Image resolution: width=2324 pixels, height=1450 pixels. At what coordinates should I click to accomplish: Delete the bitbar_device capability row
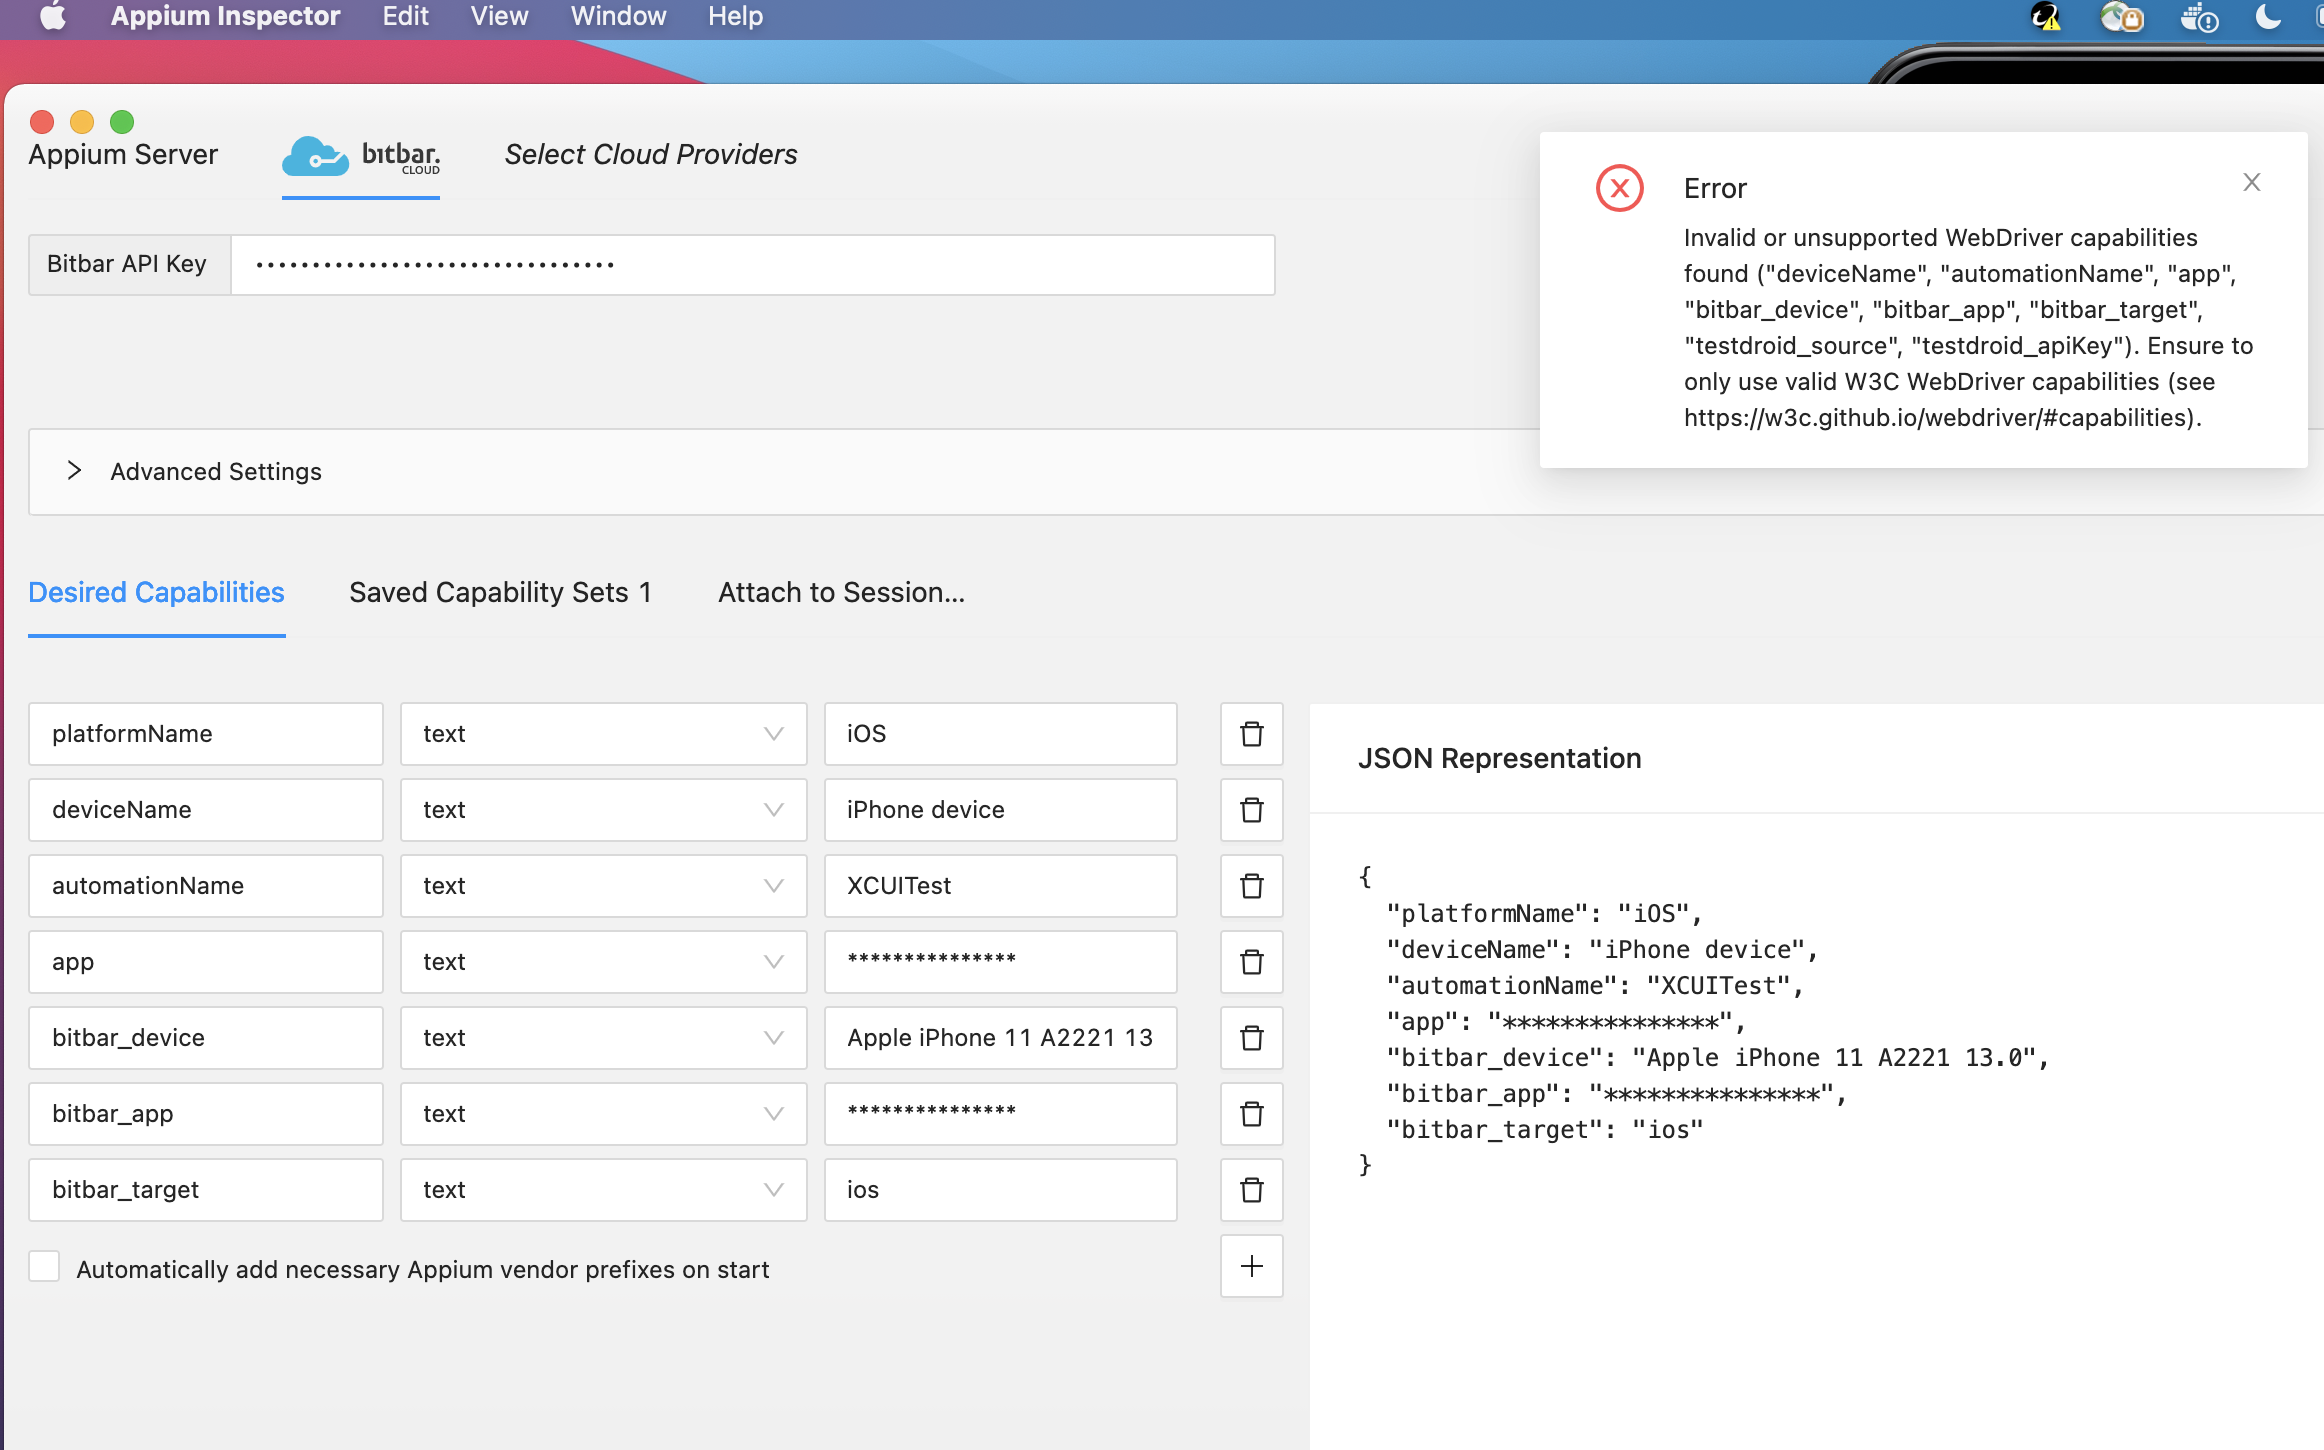1251,1038
